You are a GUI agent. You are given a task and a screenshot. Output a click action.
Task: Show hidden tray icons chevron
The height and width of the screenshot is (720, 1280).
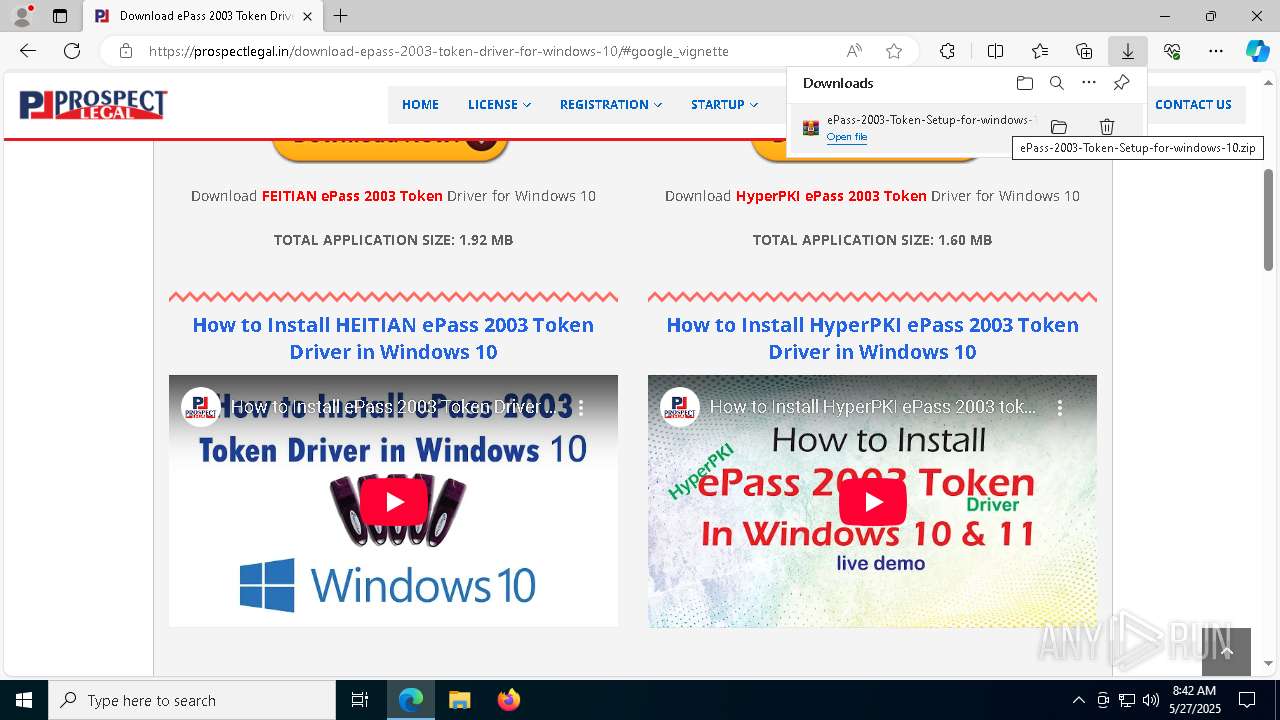[1078, 700]
